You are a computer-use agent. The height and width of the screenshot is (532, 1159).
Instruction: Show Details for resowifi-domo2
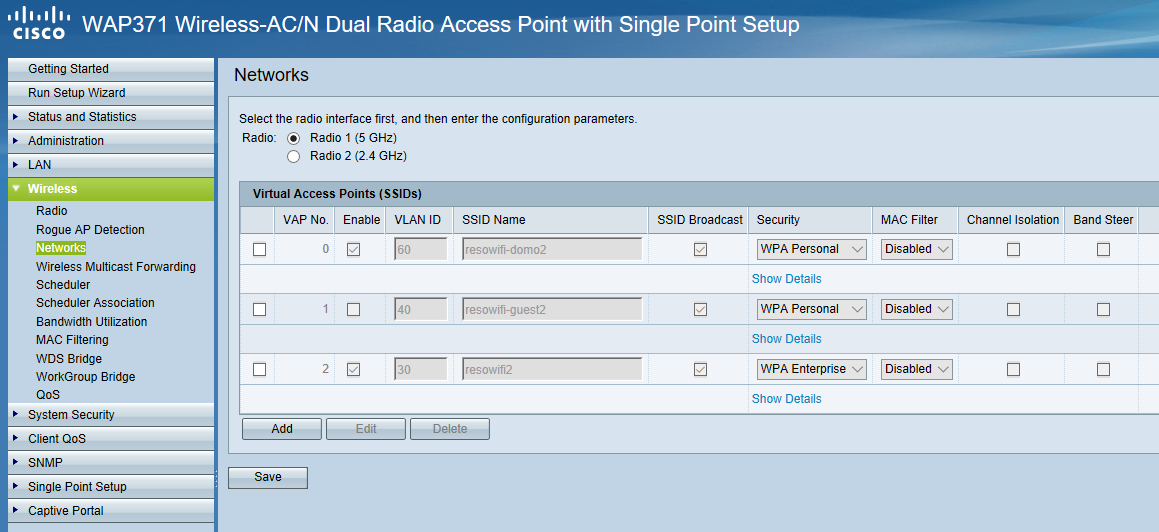coord(786,279)
